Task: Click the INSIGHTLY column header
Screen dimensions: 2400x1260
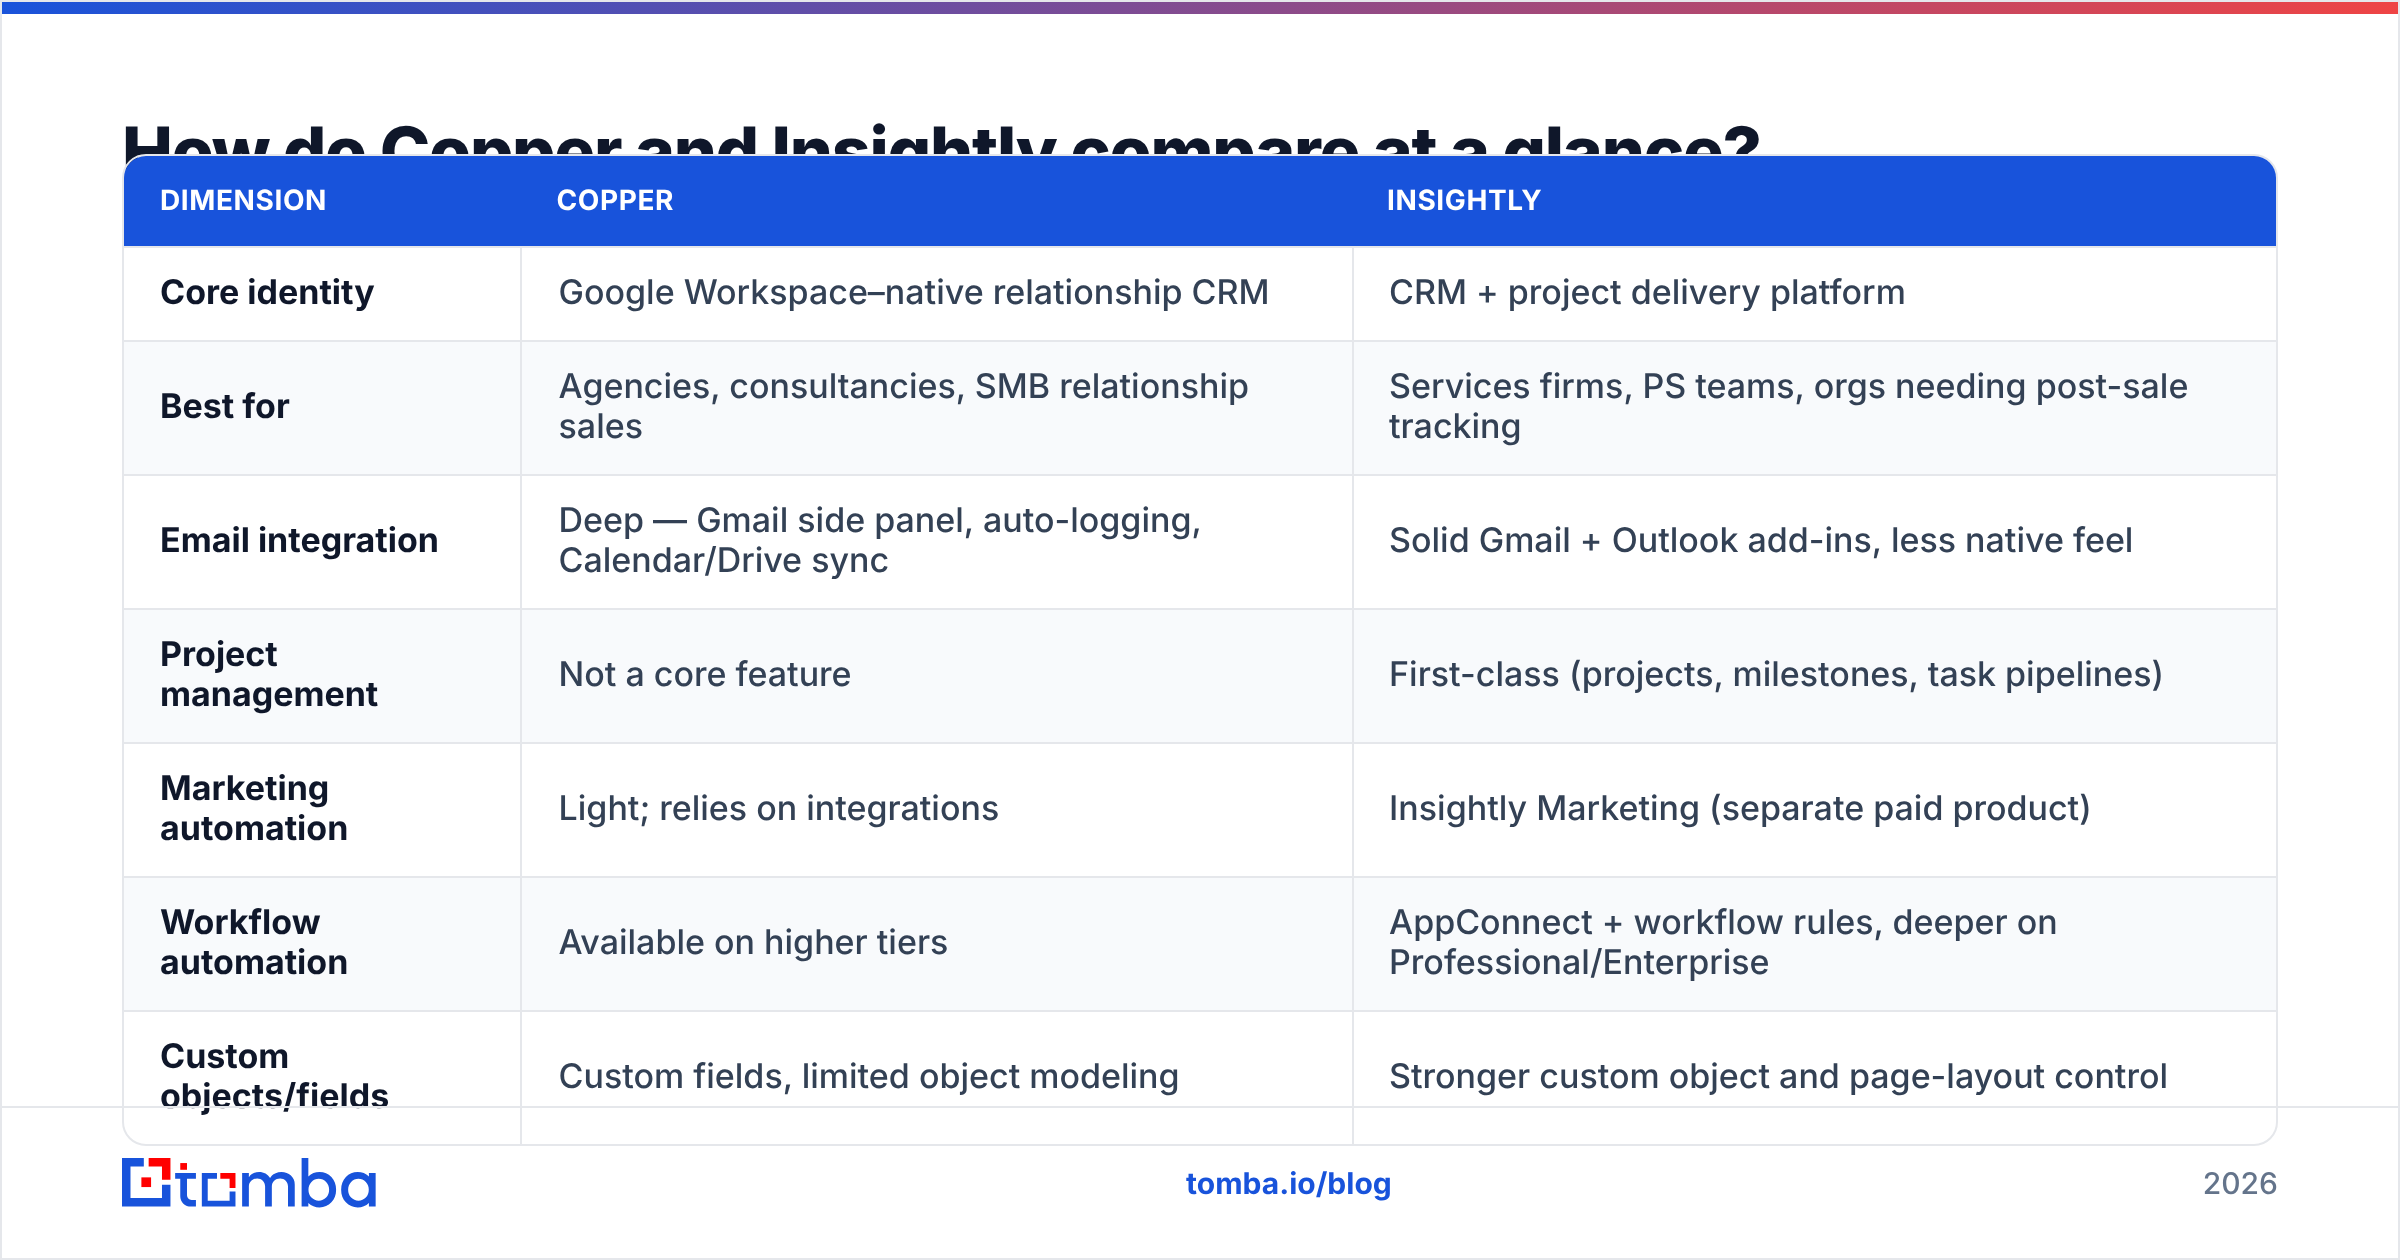Action: pos(1463,200)
